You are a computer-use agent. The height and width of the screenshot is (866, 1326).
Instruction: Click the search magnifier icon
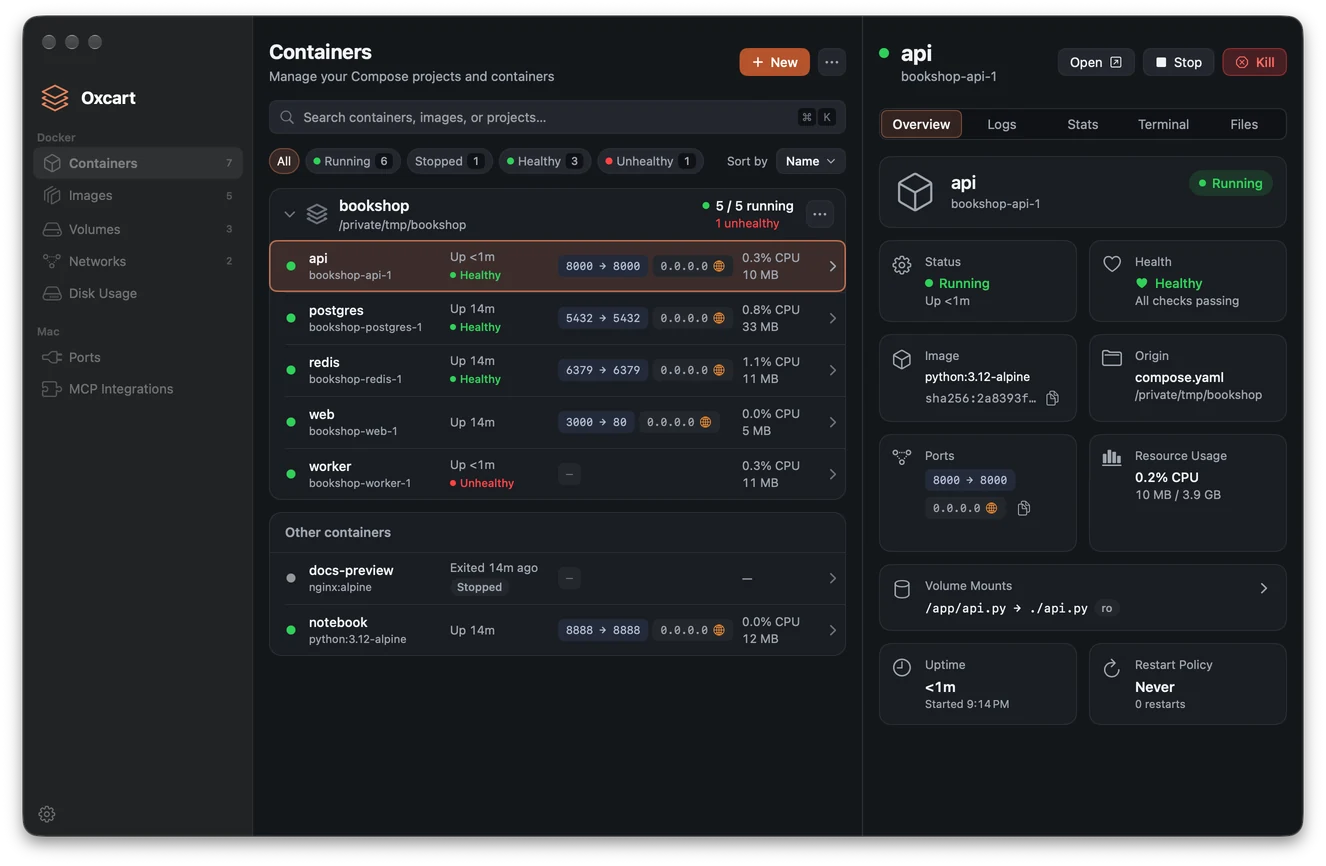[x=287, y=117]
